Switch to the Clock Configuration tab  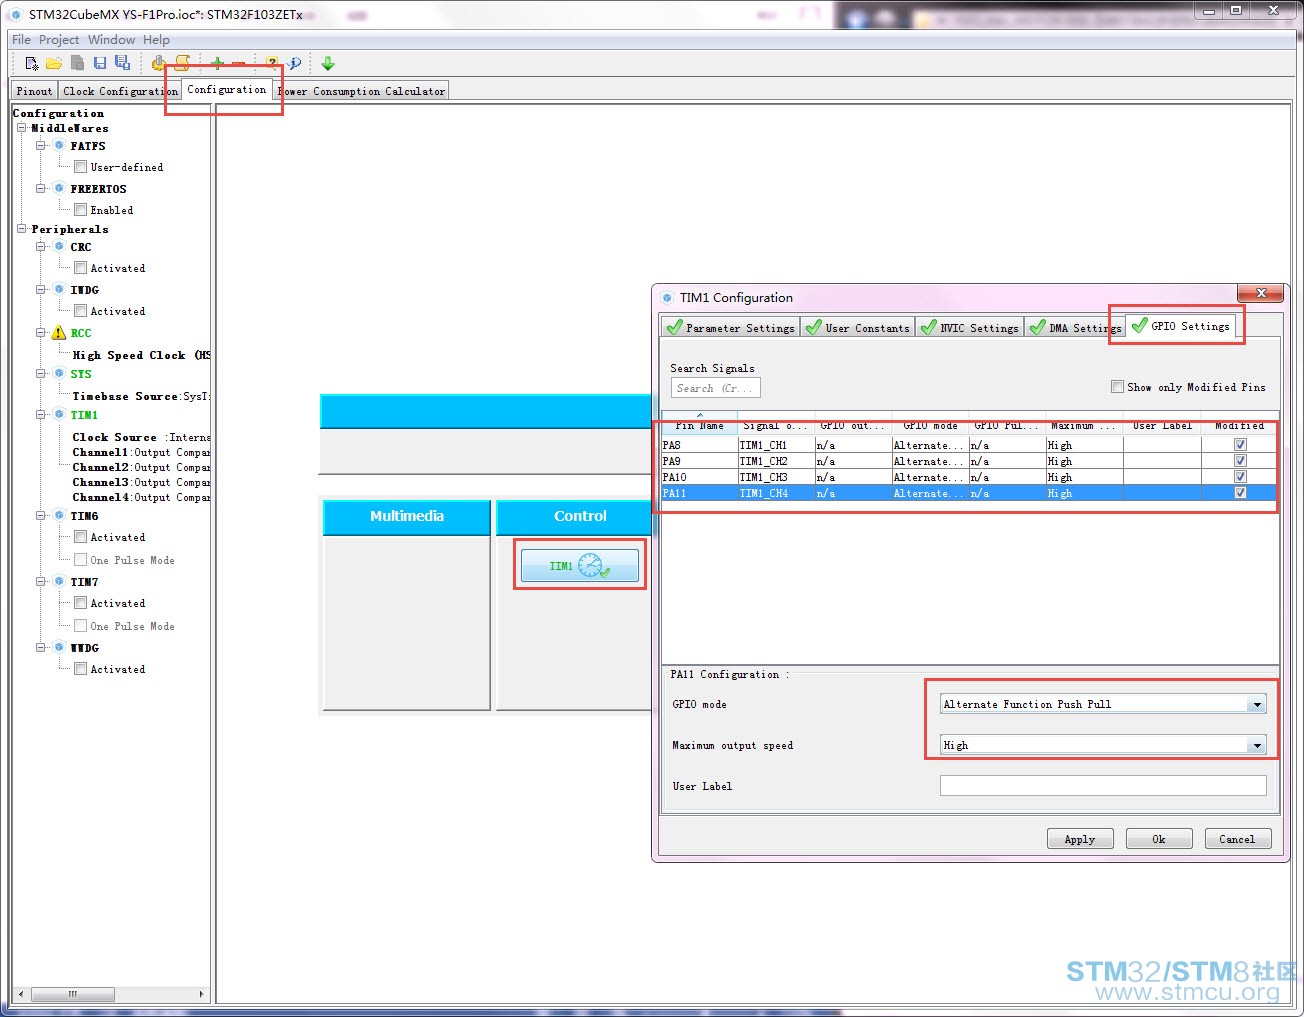pyautogui.click(x=120, y=91)
